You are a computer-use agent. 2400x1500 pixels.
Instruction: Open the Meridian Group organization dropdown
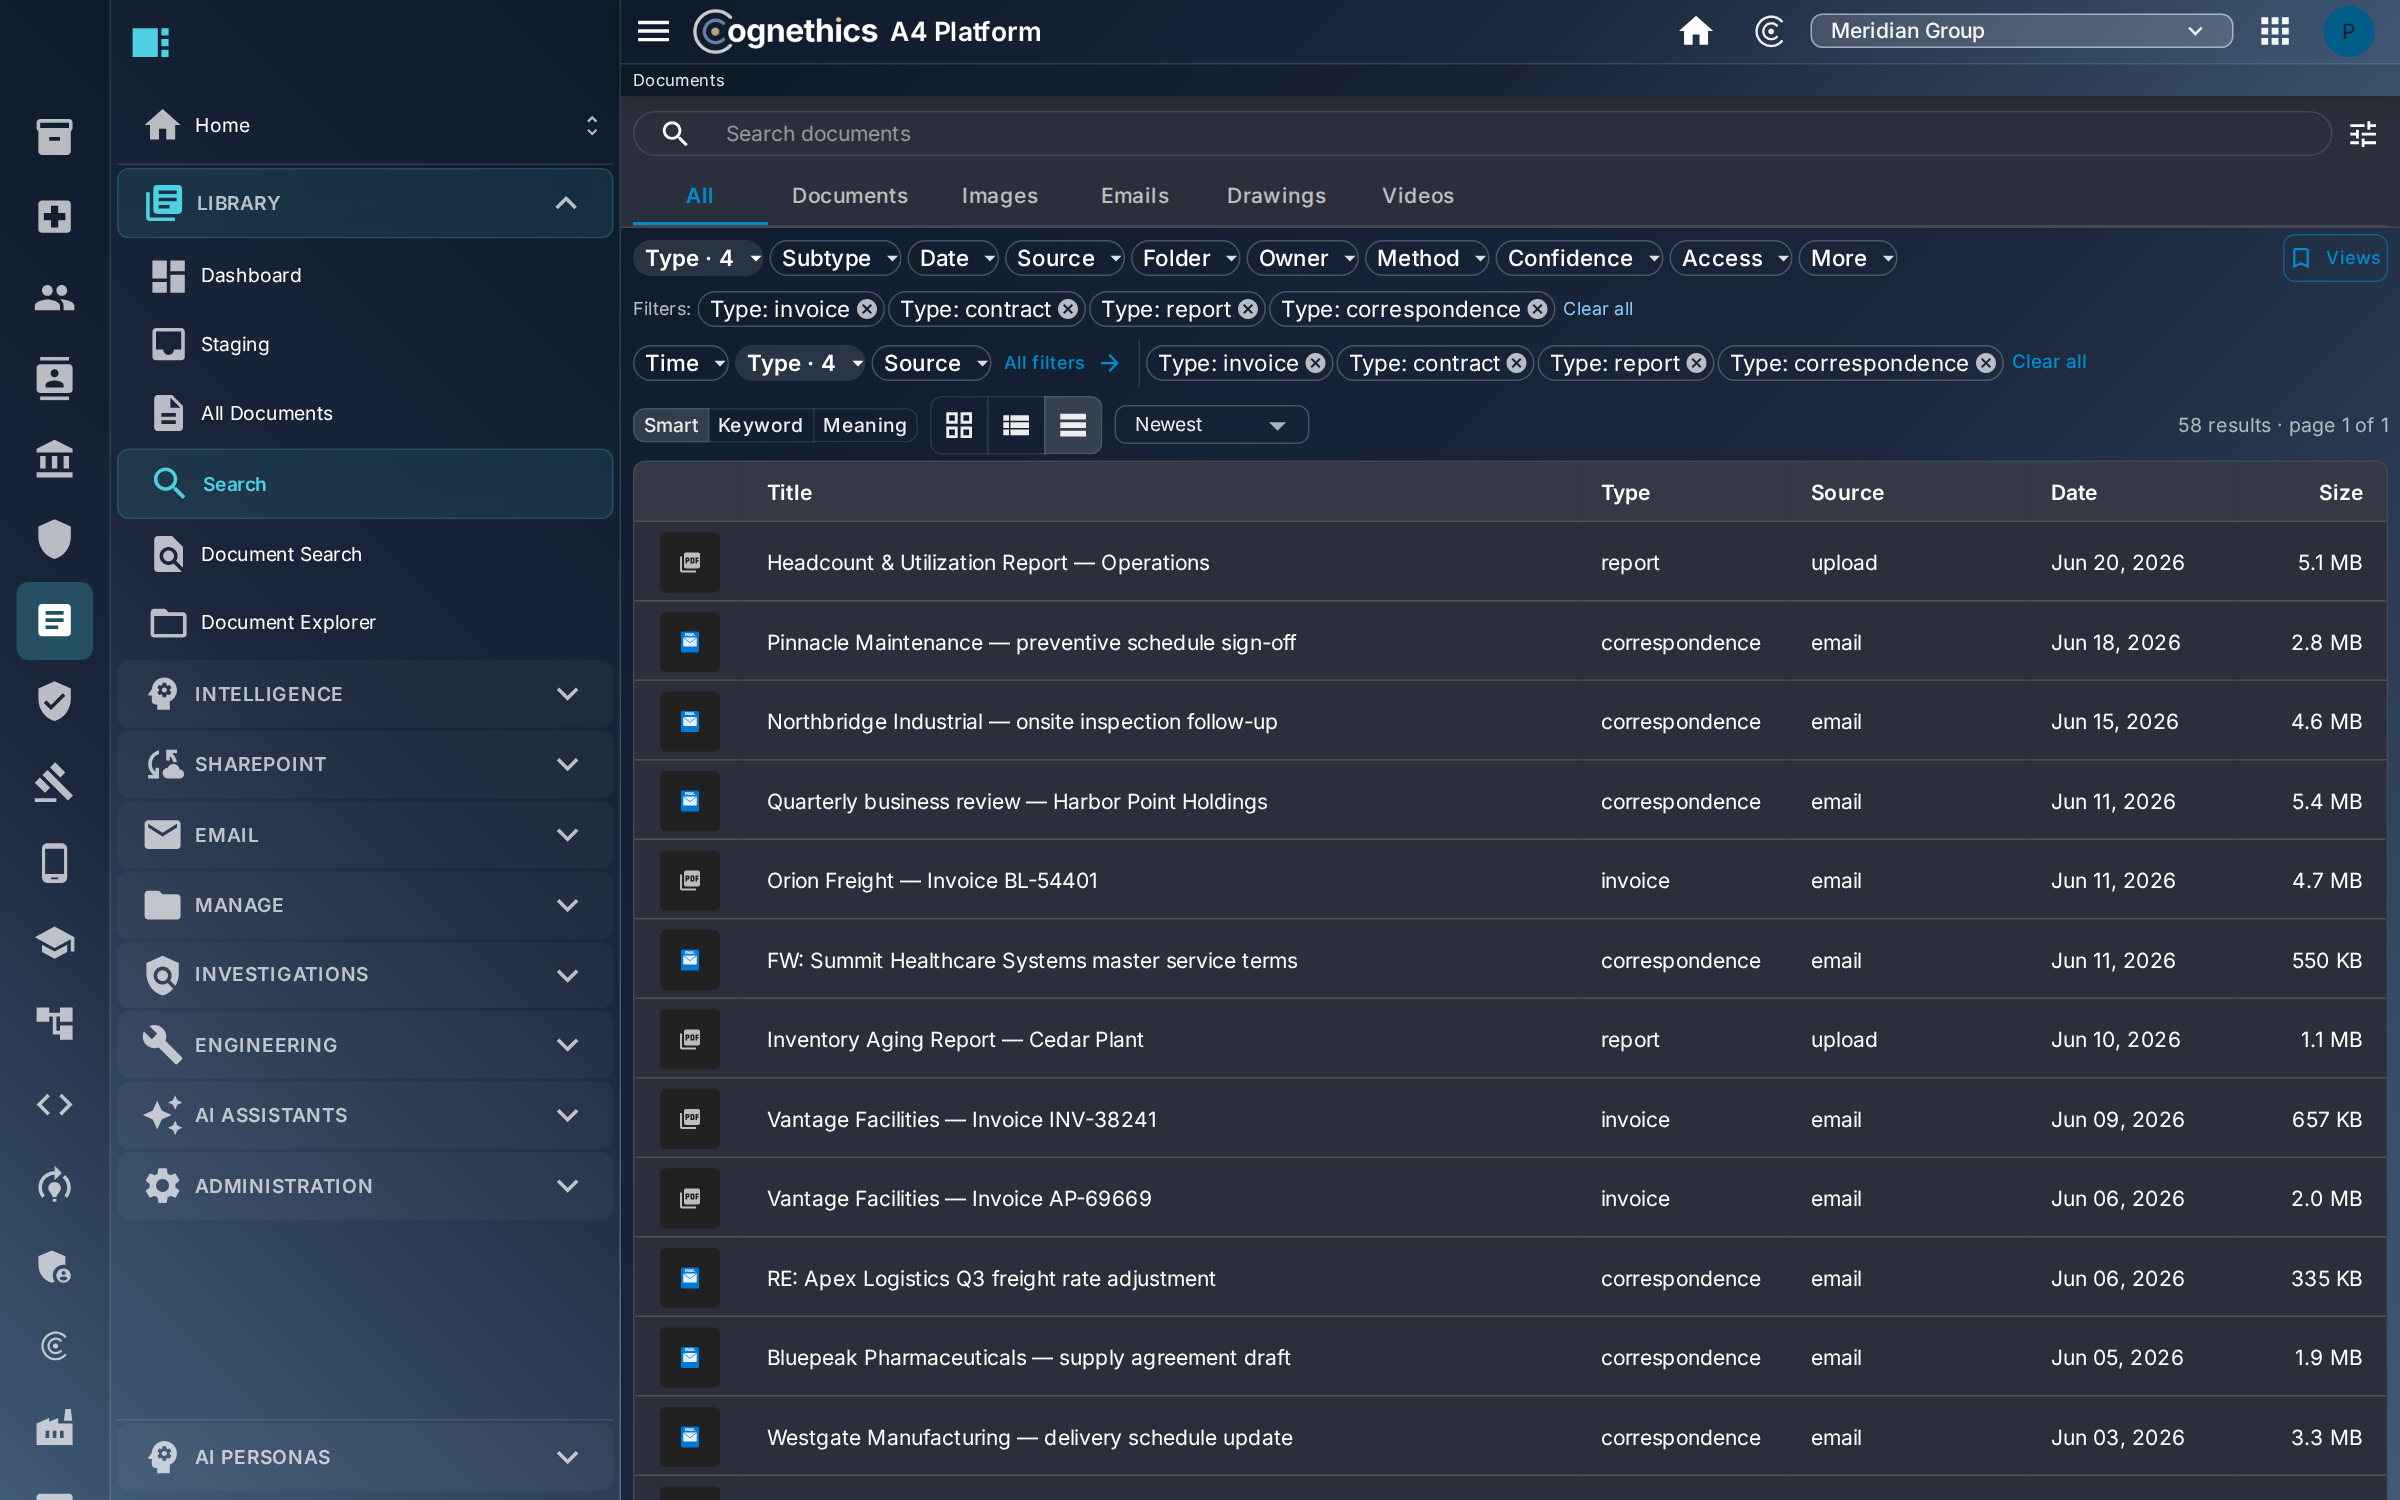pos(2020,31)
